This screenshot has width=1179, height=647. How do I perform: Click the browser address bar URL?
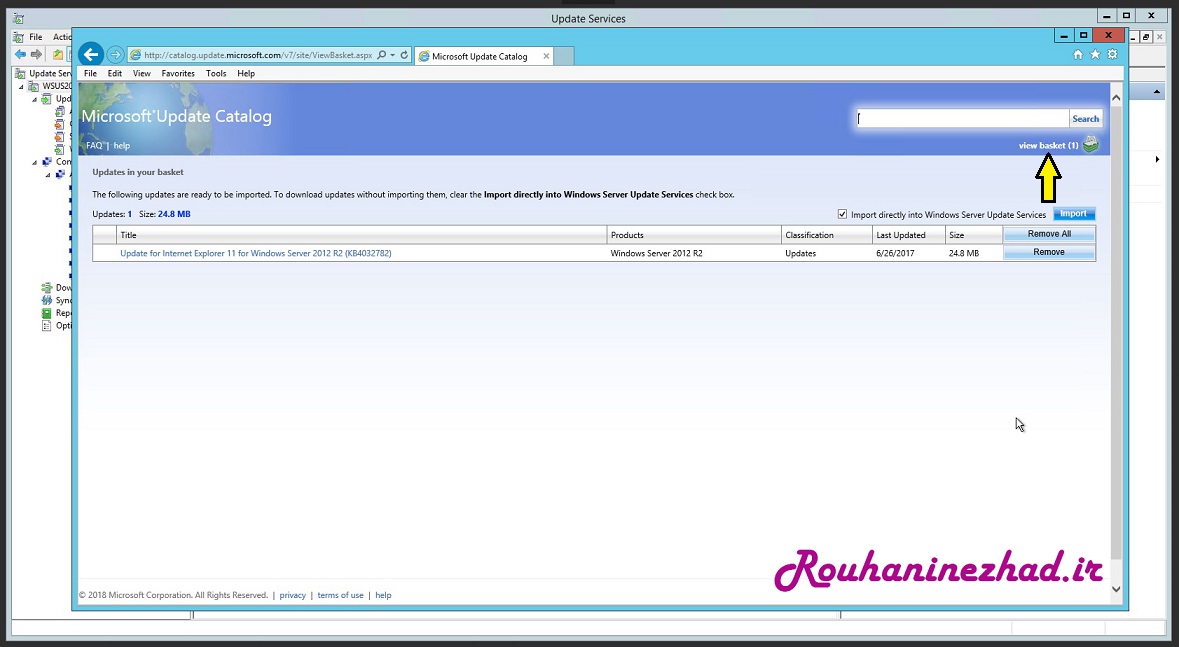pyautogui.click(x=258, y=55)
